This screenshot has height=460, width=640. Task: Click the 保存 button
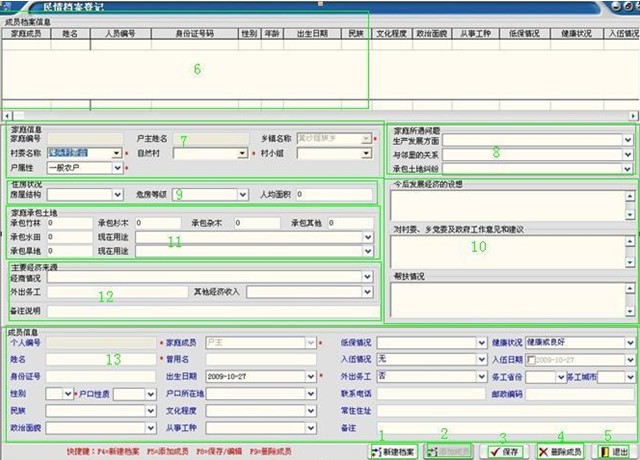pyautogui.click(x=504, y=451)
